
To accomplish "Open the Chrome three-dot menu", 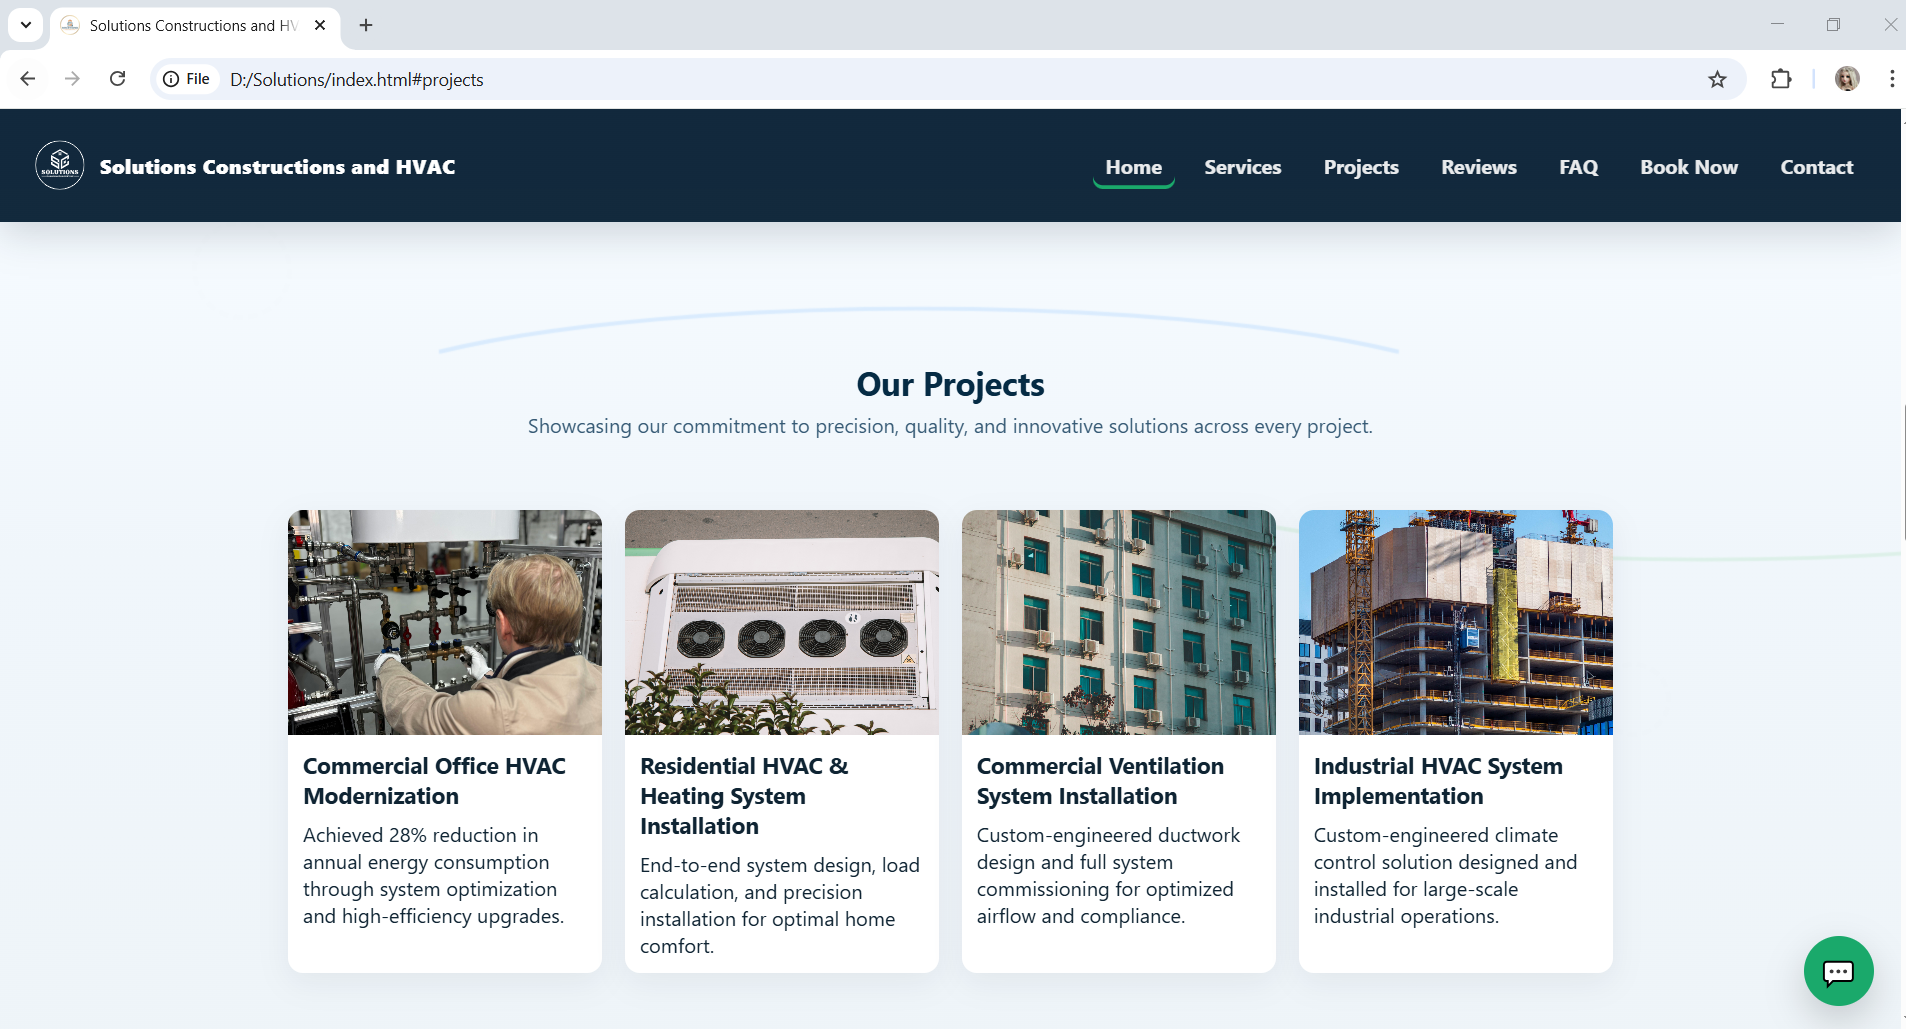I will (x=1892, y=78).
